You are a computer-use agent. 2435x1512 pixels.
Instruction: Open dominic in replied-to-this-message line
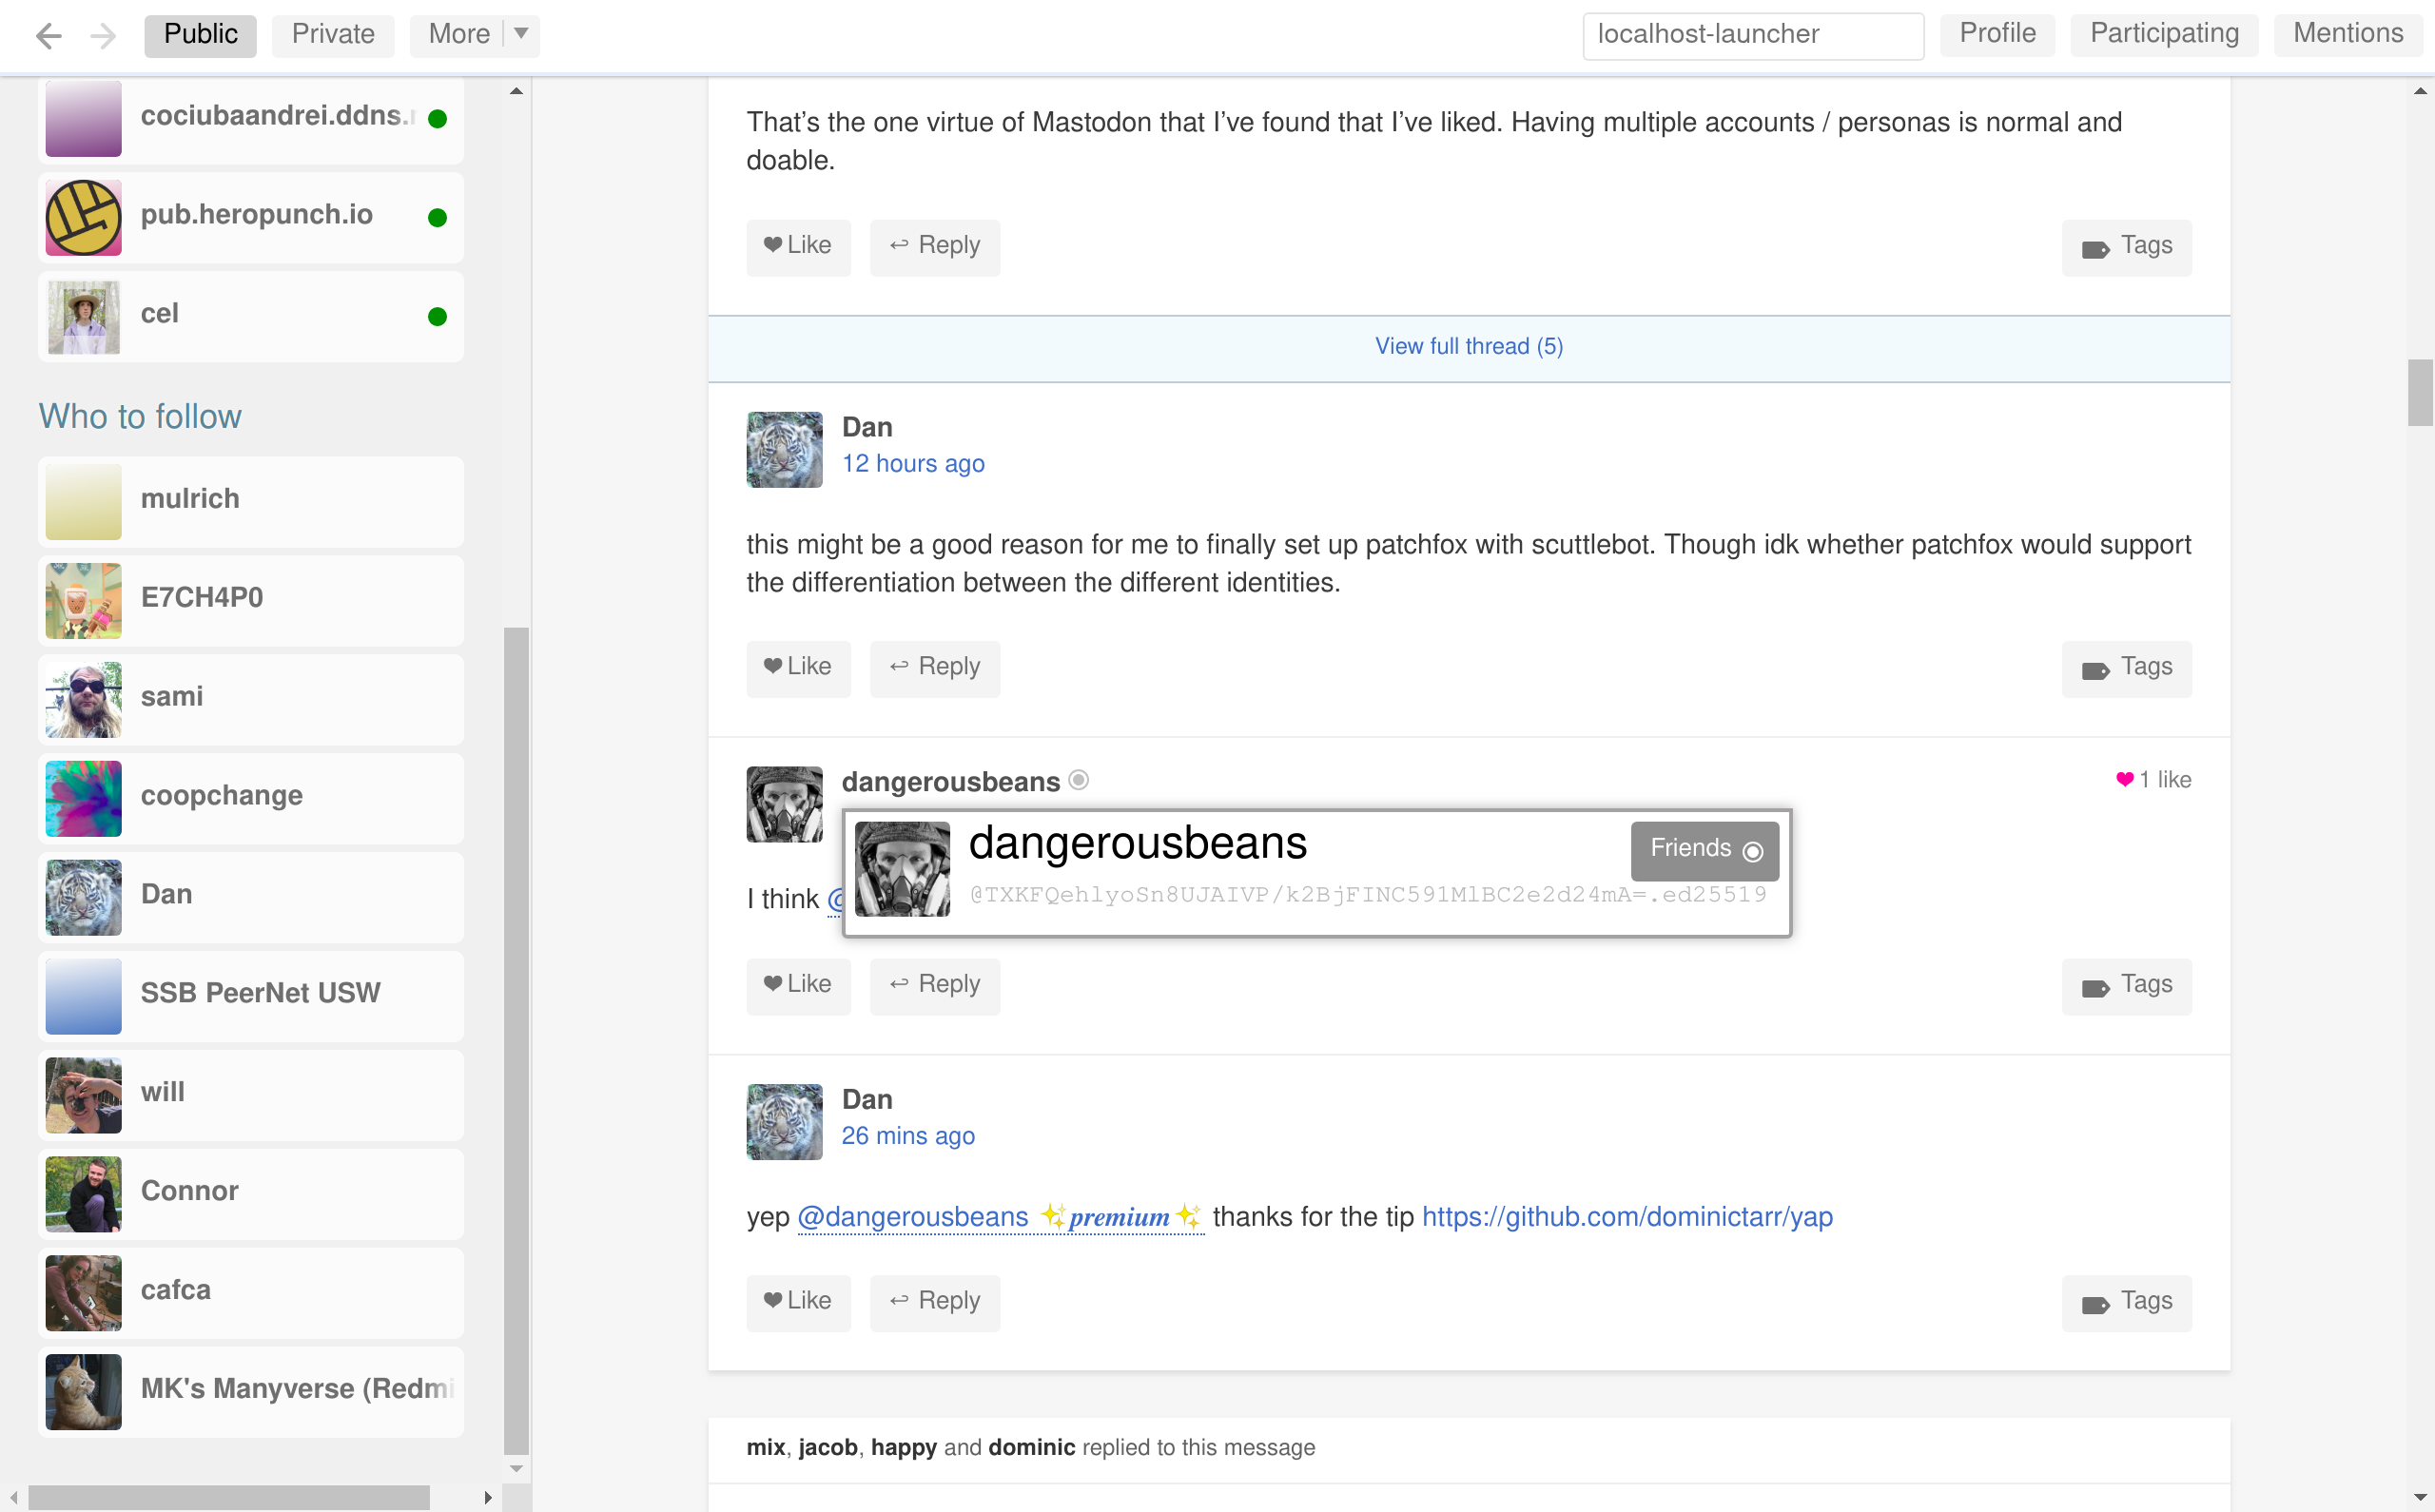click(x=1031, y=1448)
